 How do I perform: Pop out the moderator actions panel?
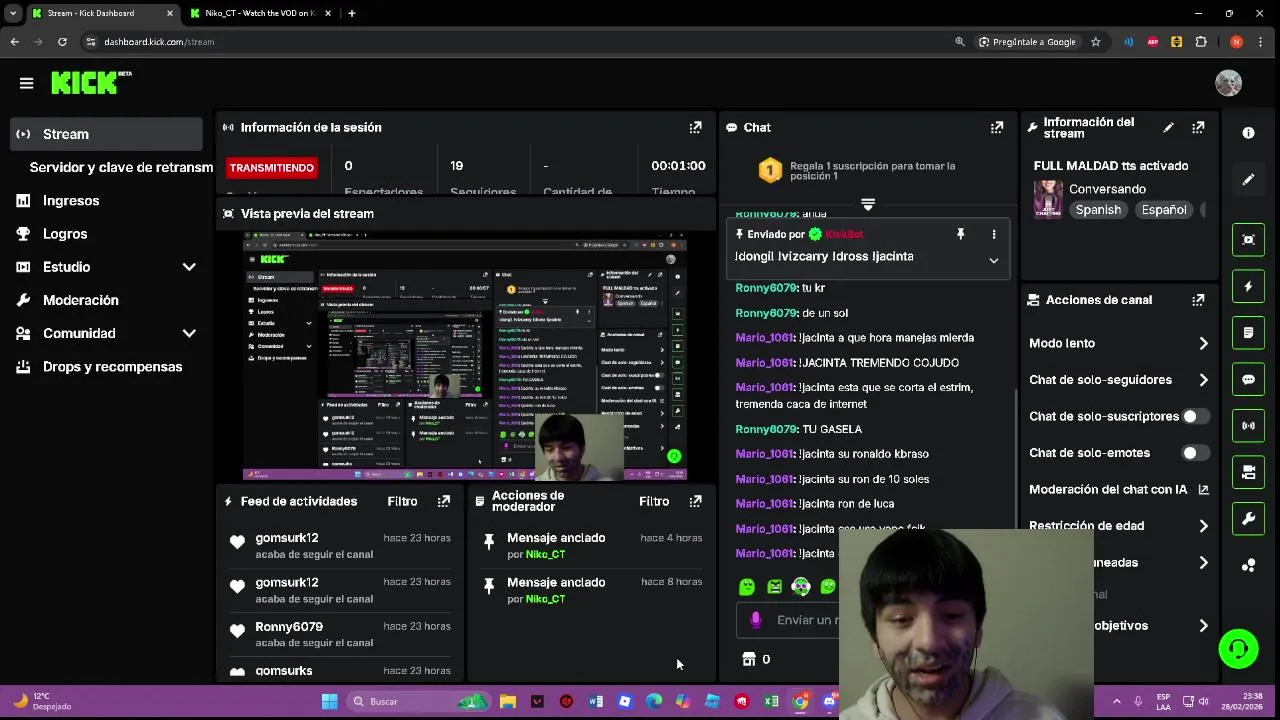(x=695, y=501)
